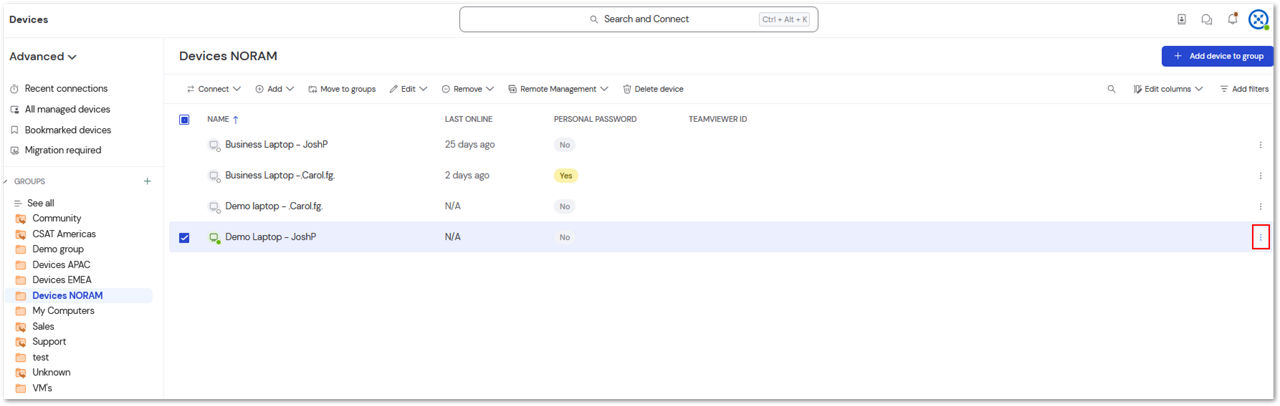Click the yellow Yes password badge
1280x406 pixels.
click(566, 176)
